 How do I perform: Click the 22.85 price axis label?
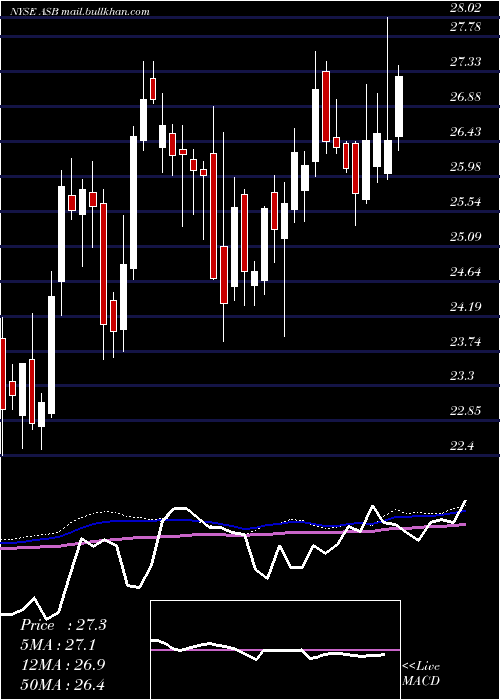pyautogui.click(x=465, y=411)
